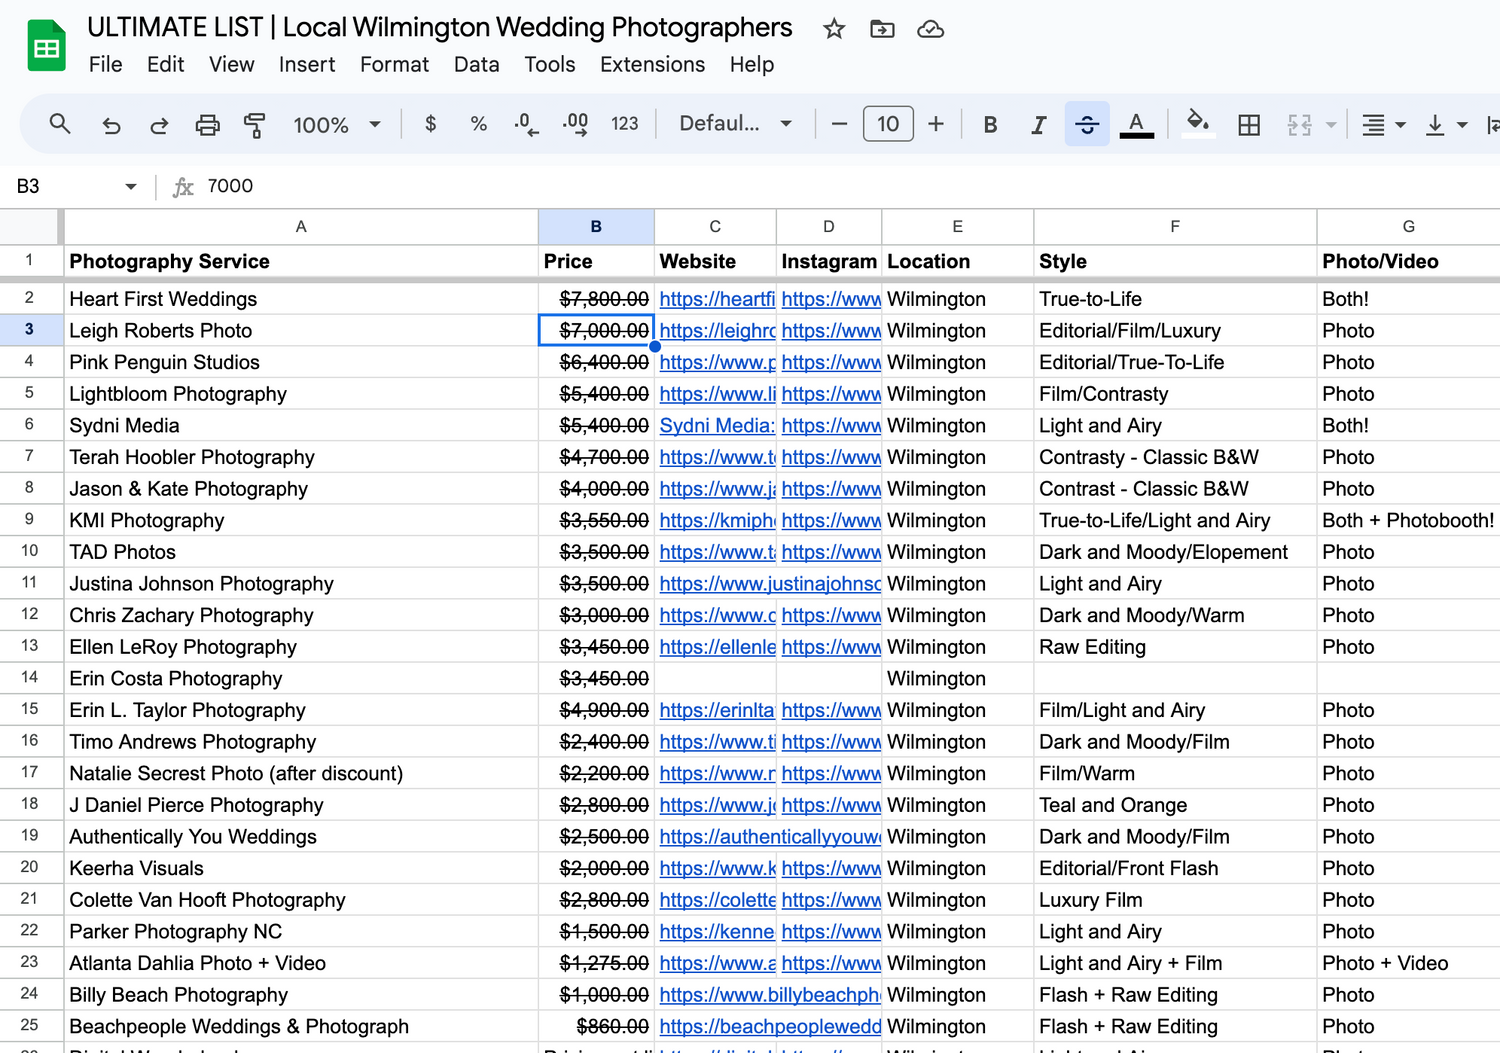Format as percent
This screenshot has width=1500, height=1053.
point(478,124)
